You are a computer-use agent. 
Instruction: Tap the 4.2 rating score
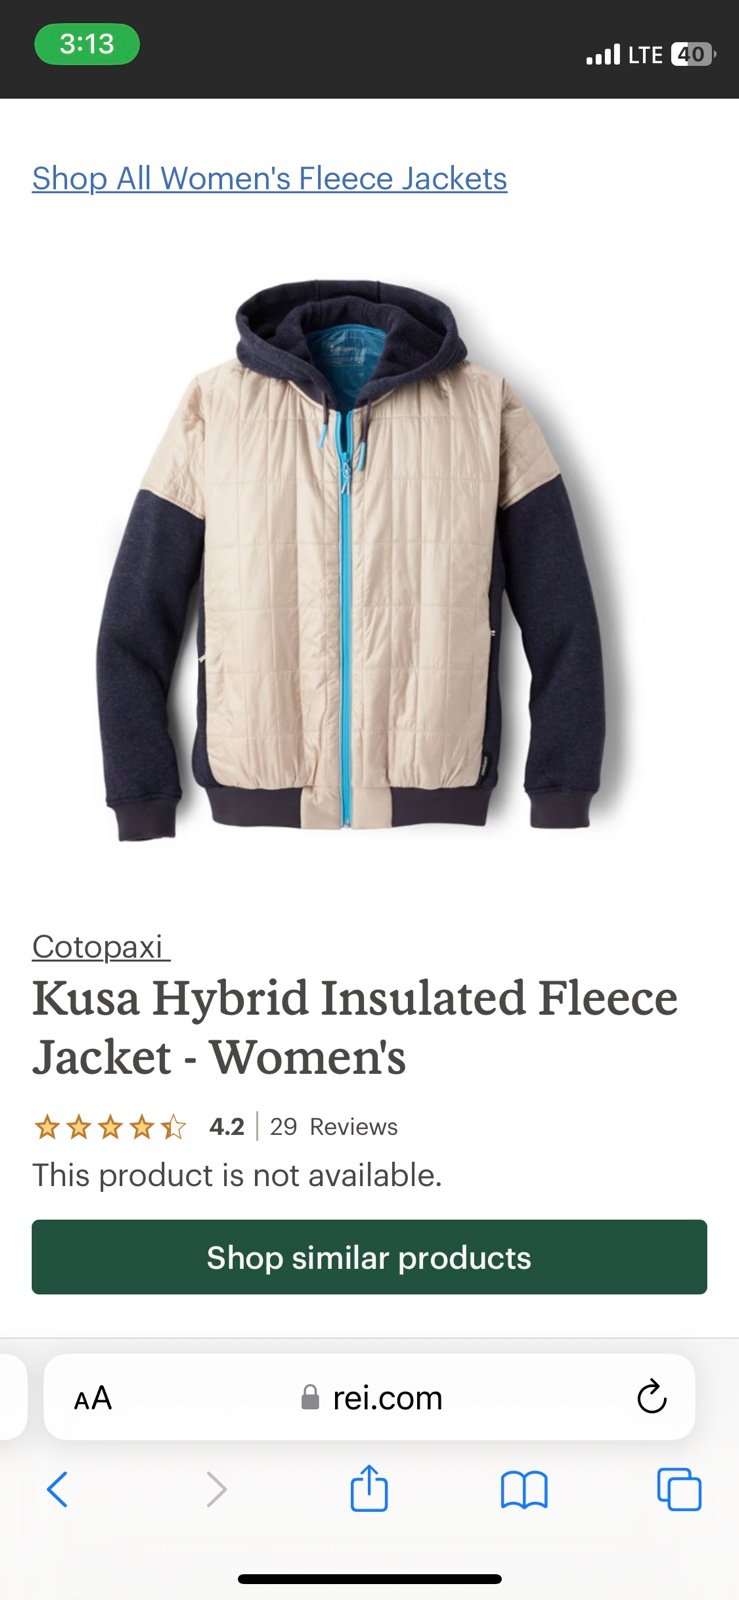click(x=227, y=1127)
